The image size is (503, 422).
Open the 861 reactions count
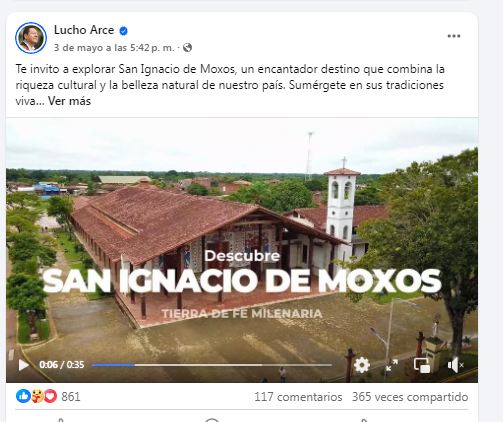point(71,397)
